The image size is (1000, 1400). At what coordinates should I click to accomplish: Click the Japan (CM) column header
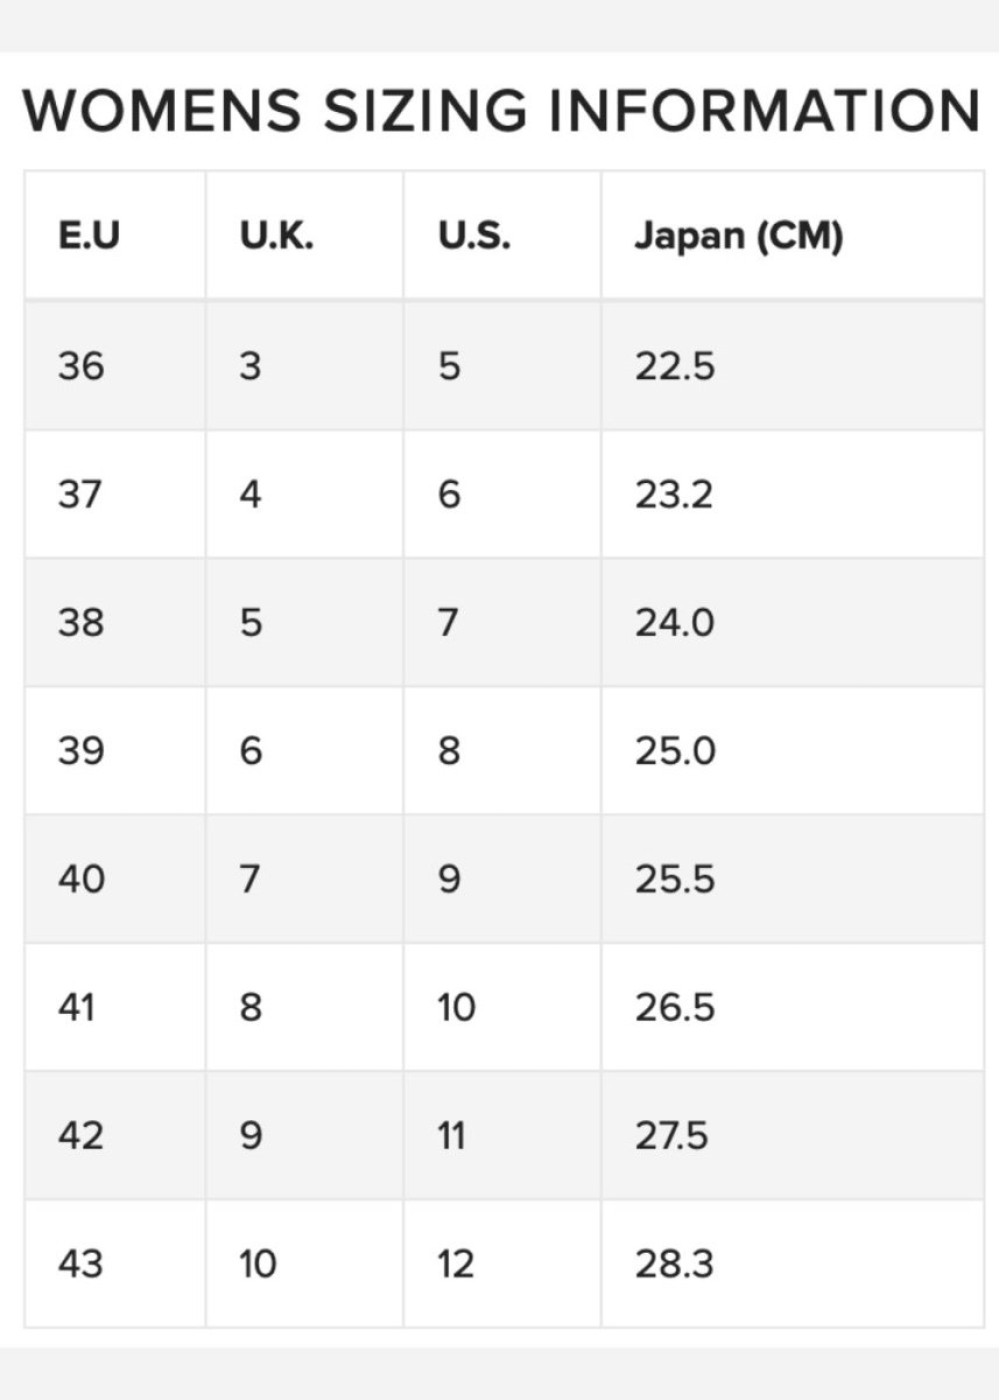738,236
